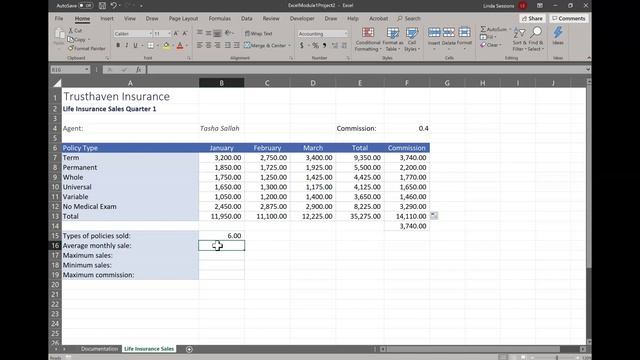Open Format as Table gallery
This screenshot has height=360, width=640.
pyautogui.click(x=393, y=39)
